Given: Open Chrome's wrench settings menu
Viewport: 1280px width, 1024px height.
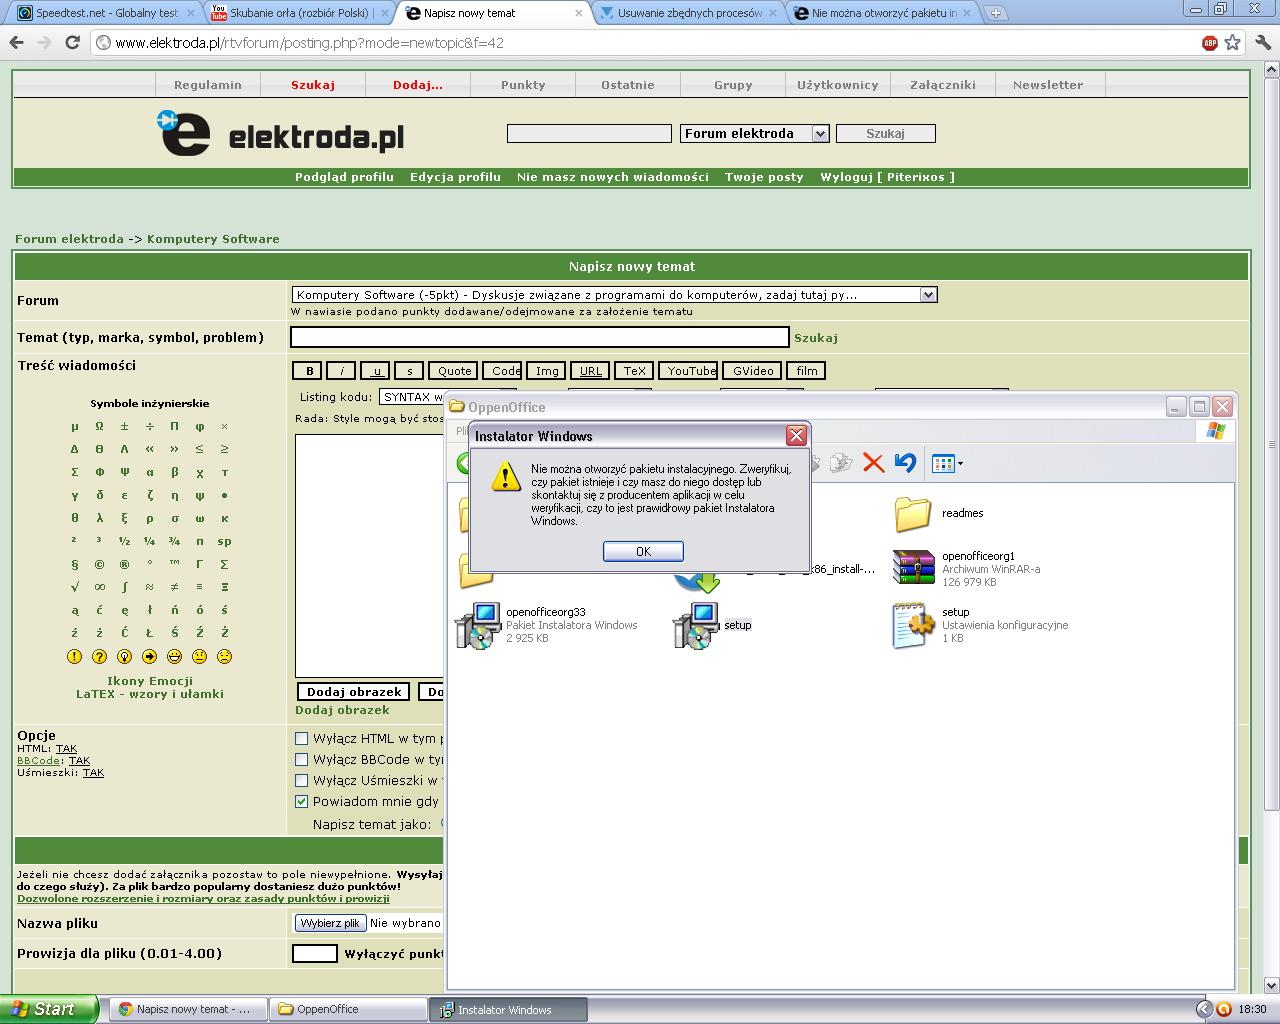Looking at the screenshot, I should click(1262, 43).
